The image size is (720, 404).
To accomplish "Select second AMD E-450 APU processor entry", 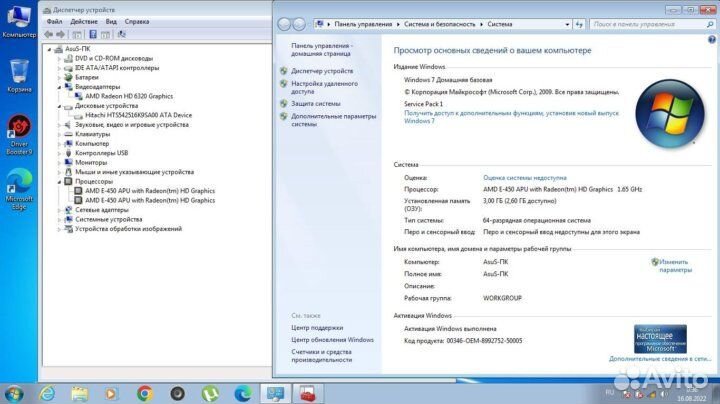I will coord(150,200).
